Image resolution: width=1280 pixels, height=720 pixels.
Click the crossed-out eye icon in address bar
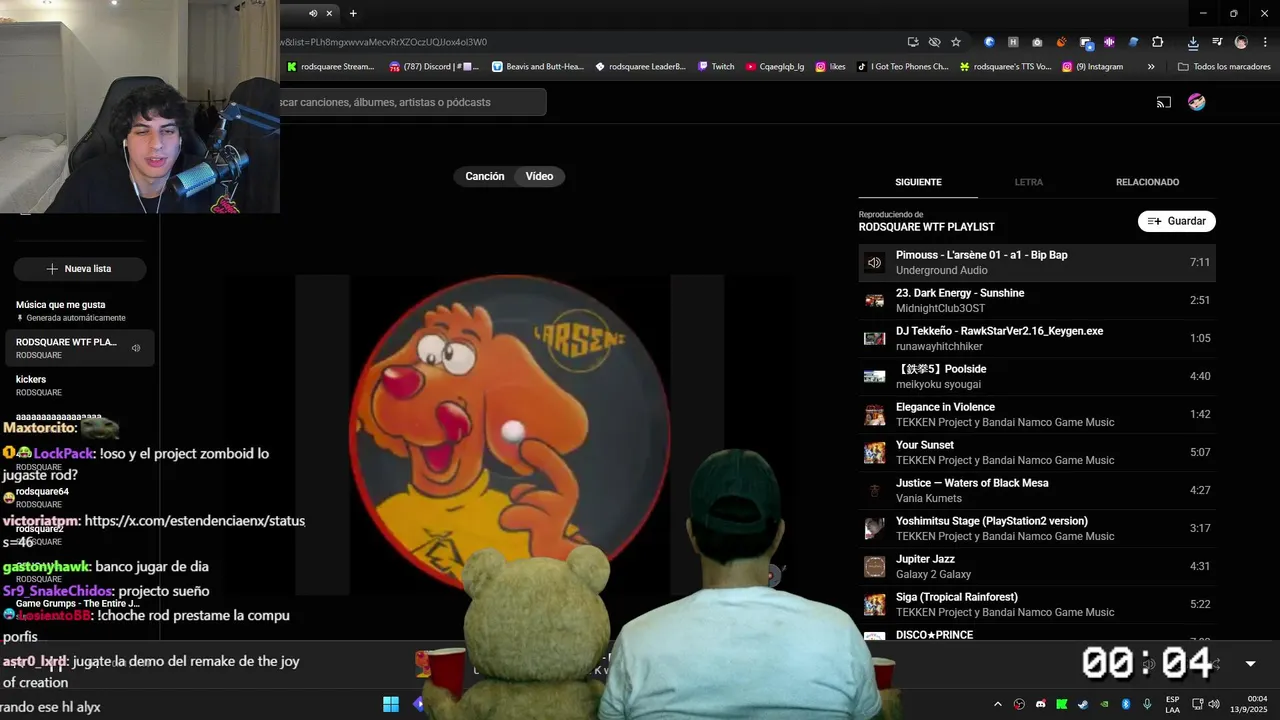[934, 42]
